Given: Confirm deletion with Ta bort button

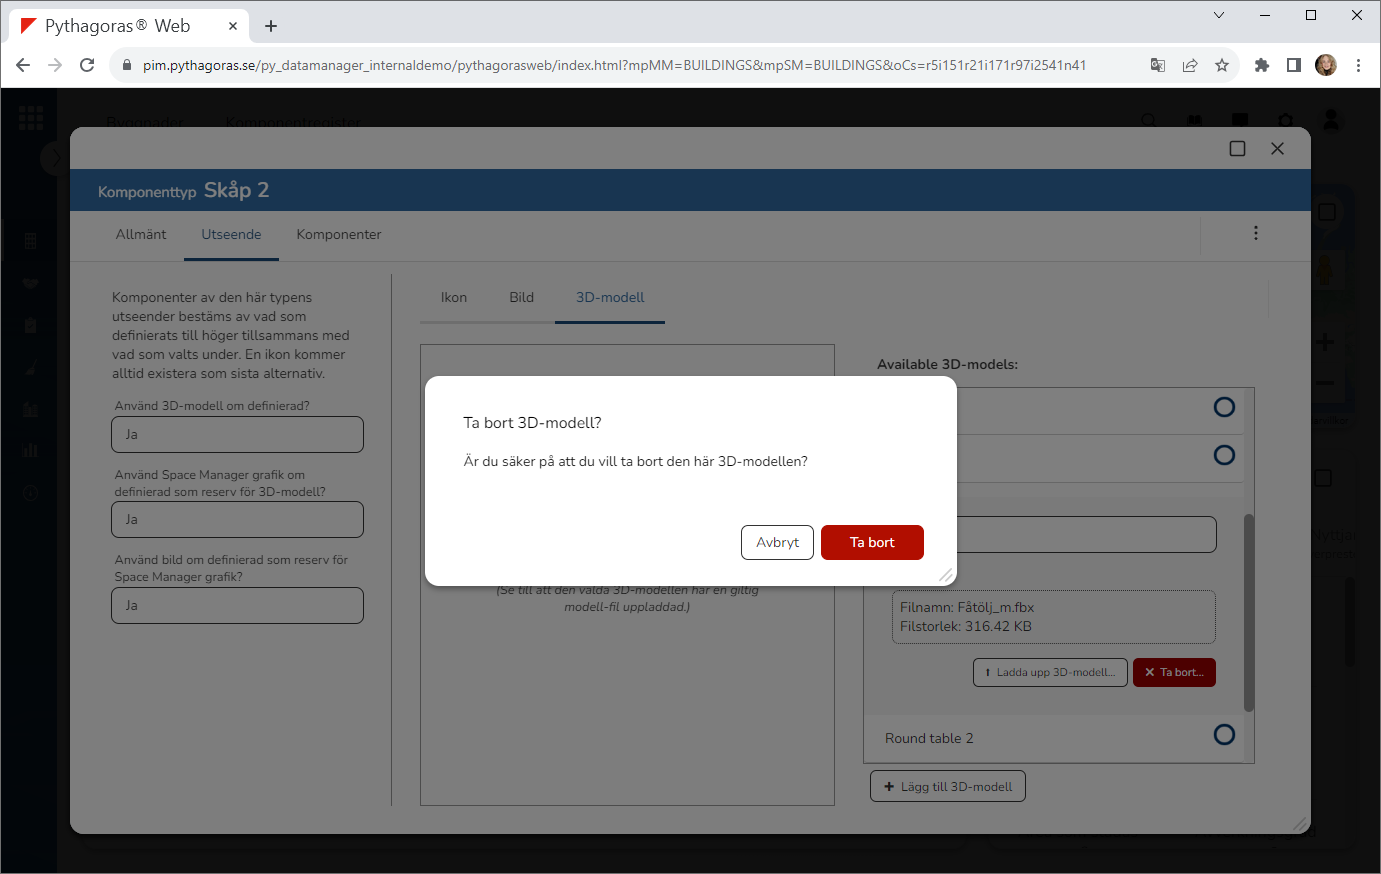Looking at the screenshot, I should 872,543.
